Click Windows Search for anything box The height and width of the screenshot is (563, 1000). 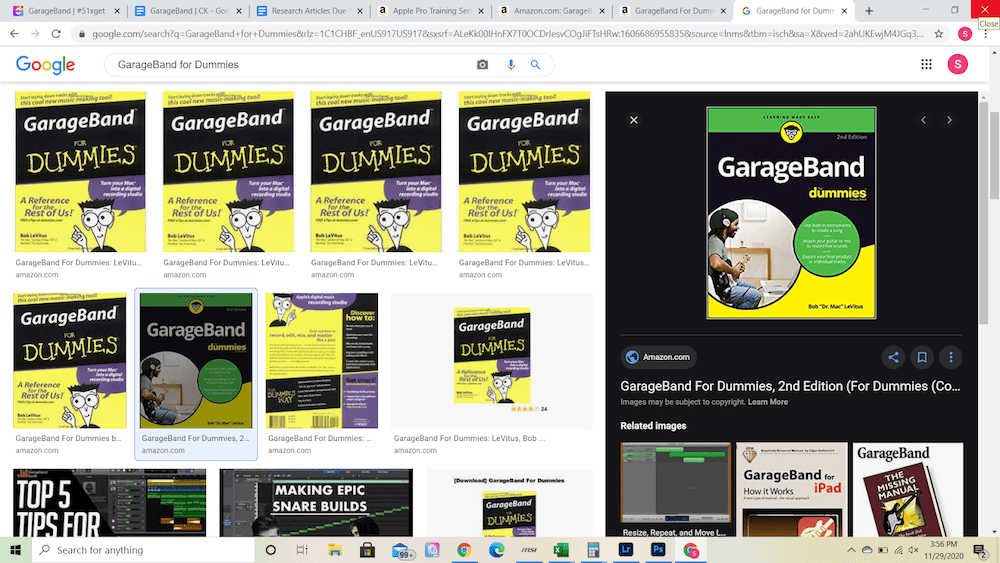point(143,550)
